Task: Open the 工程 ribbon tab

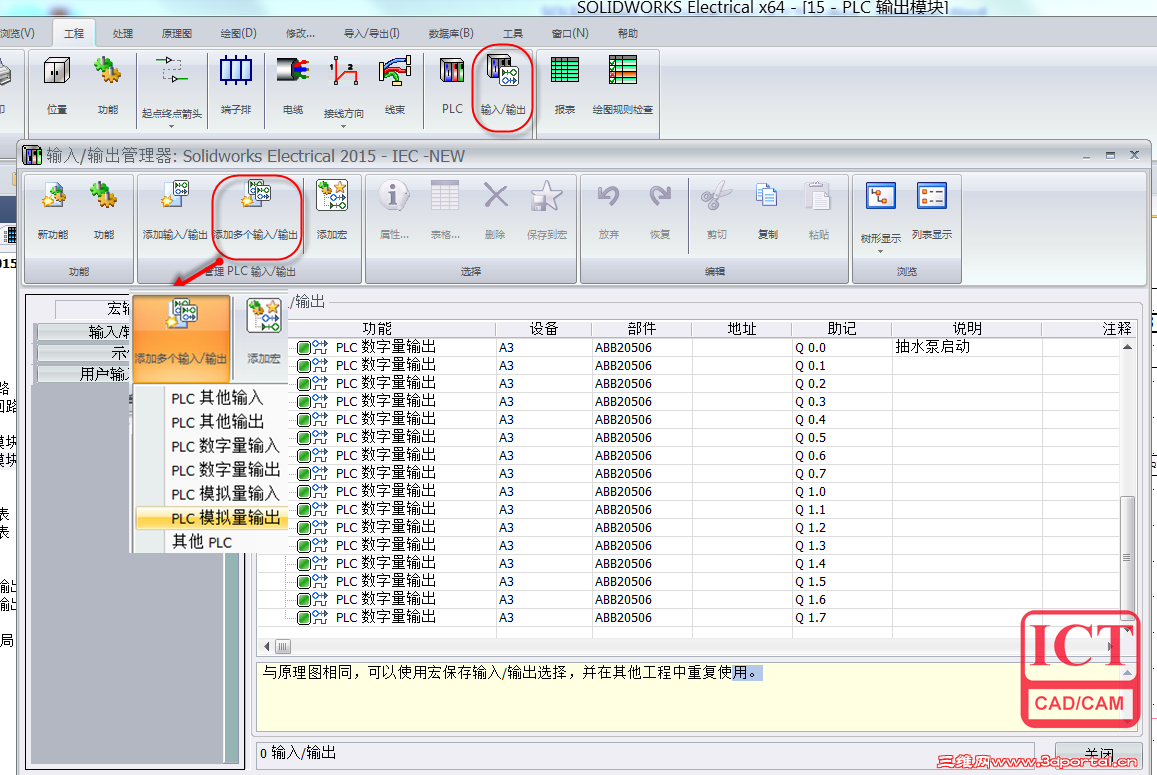Action: (x=74, y=33)
